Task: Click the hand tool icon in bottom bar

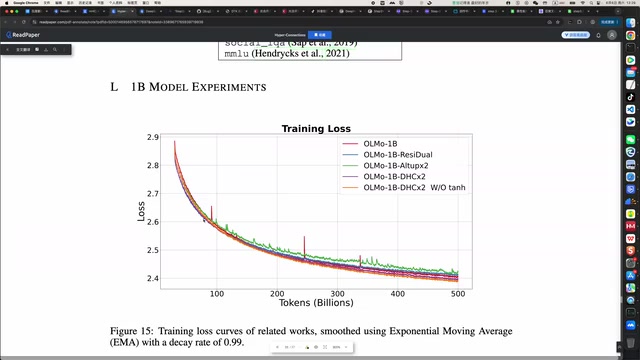Action: pos(307,347)
